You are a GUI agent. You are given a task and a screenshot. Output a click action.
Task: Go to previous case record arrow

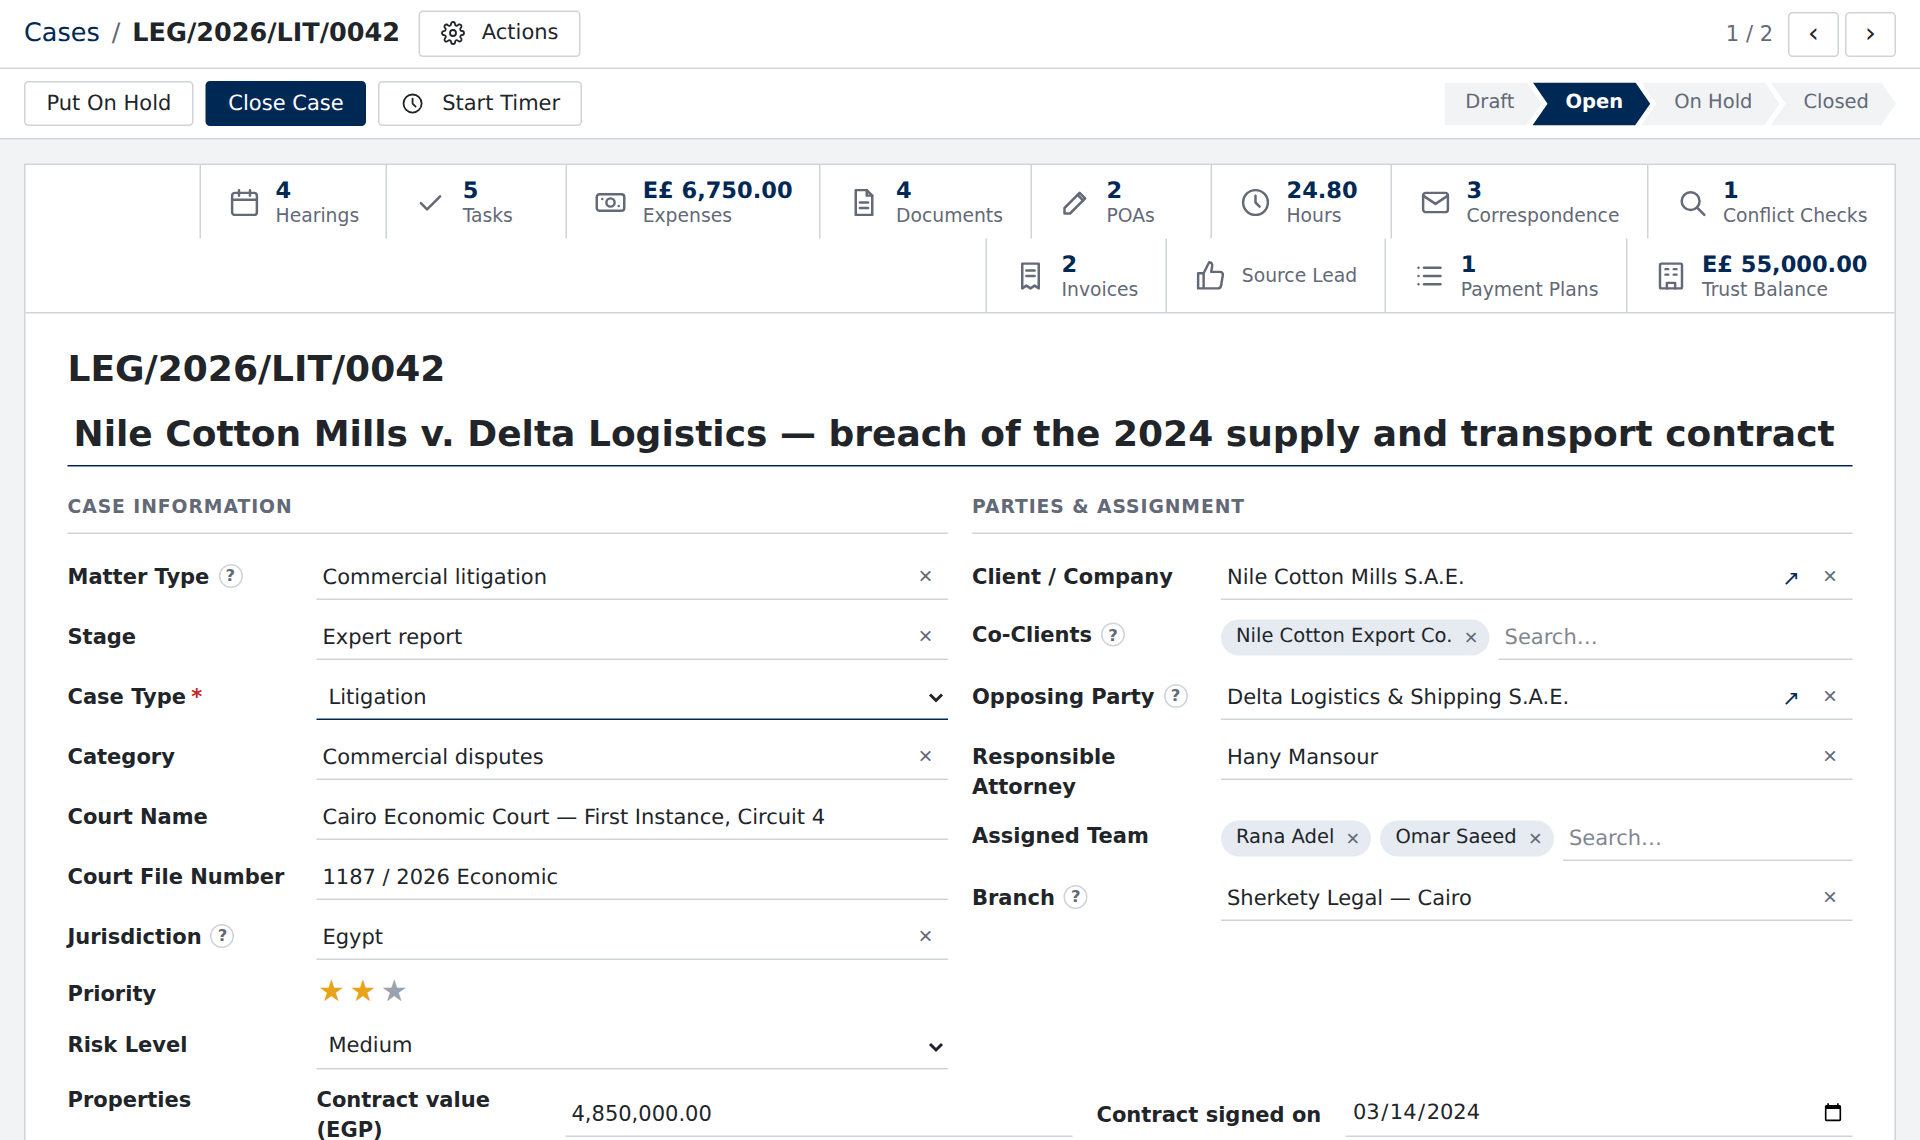click(1813, 34)
